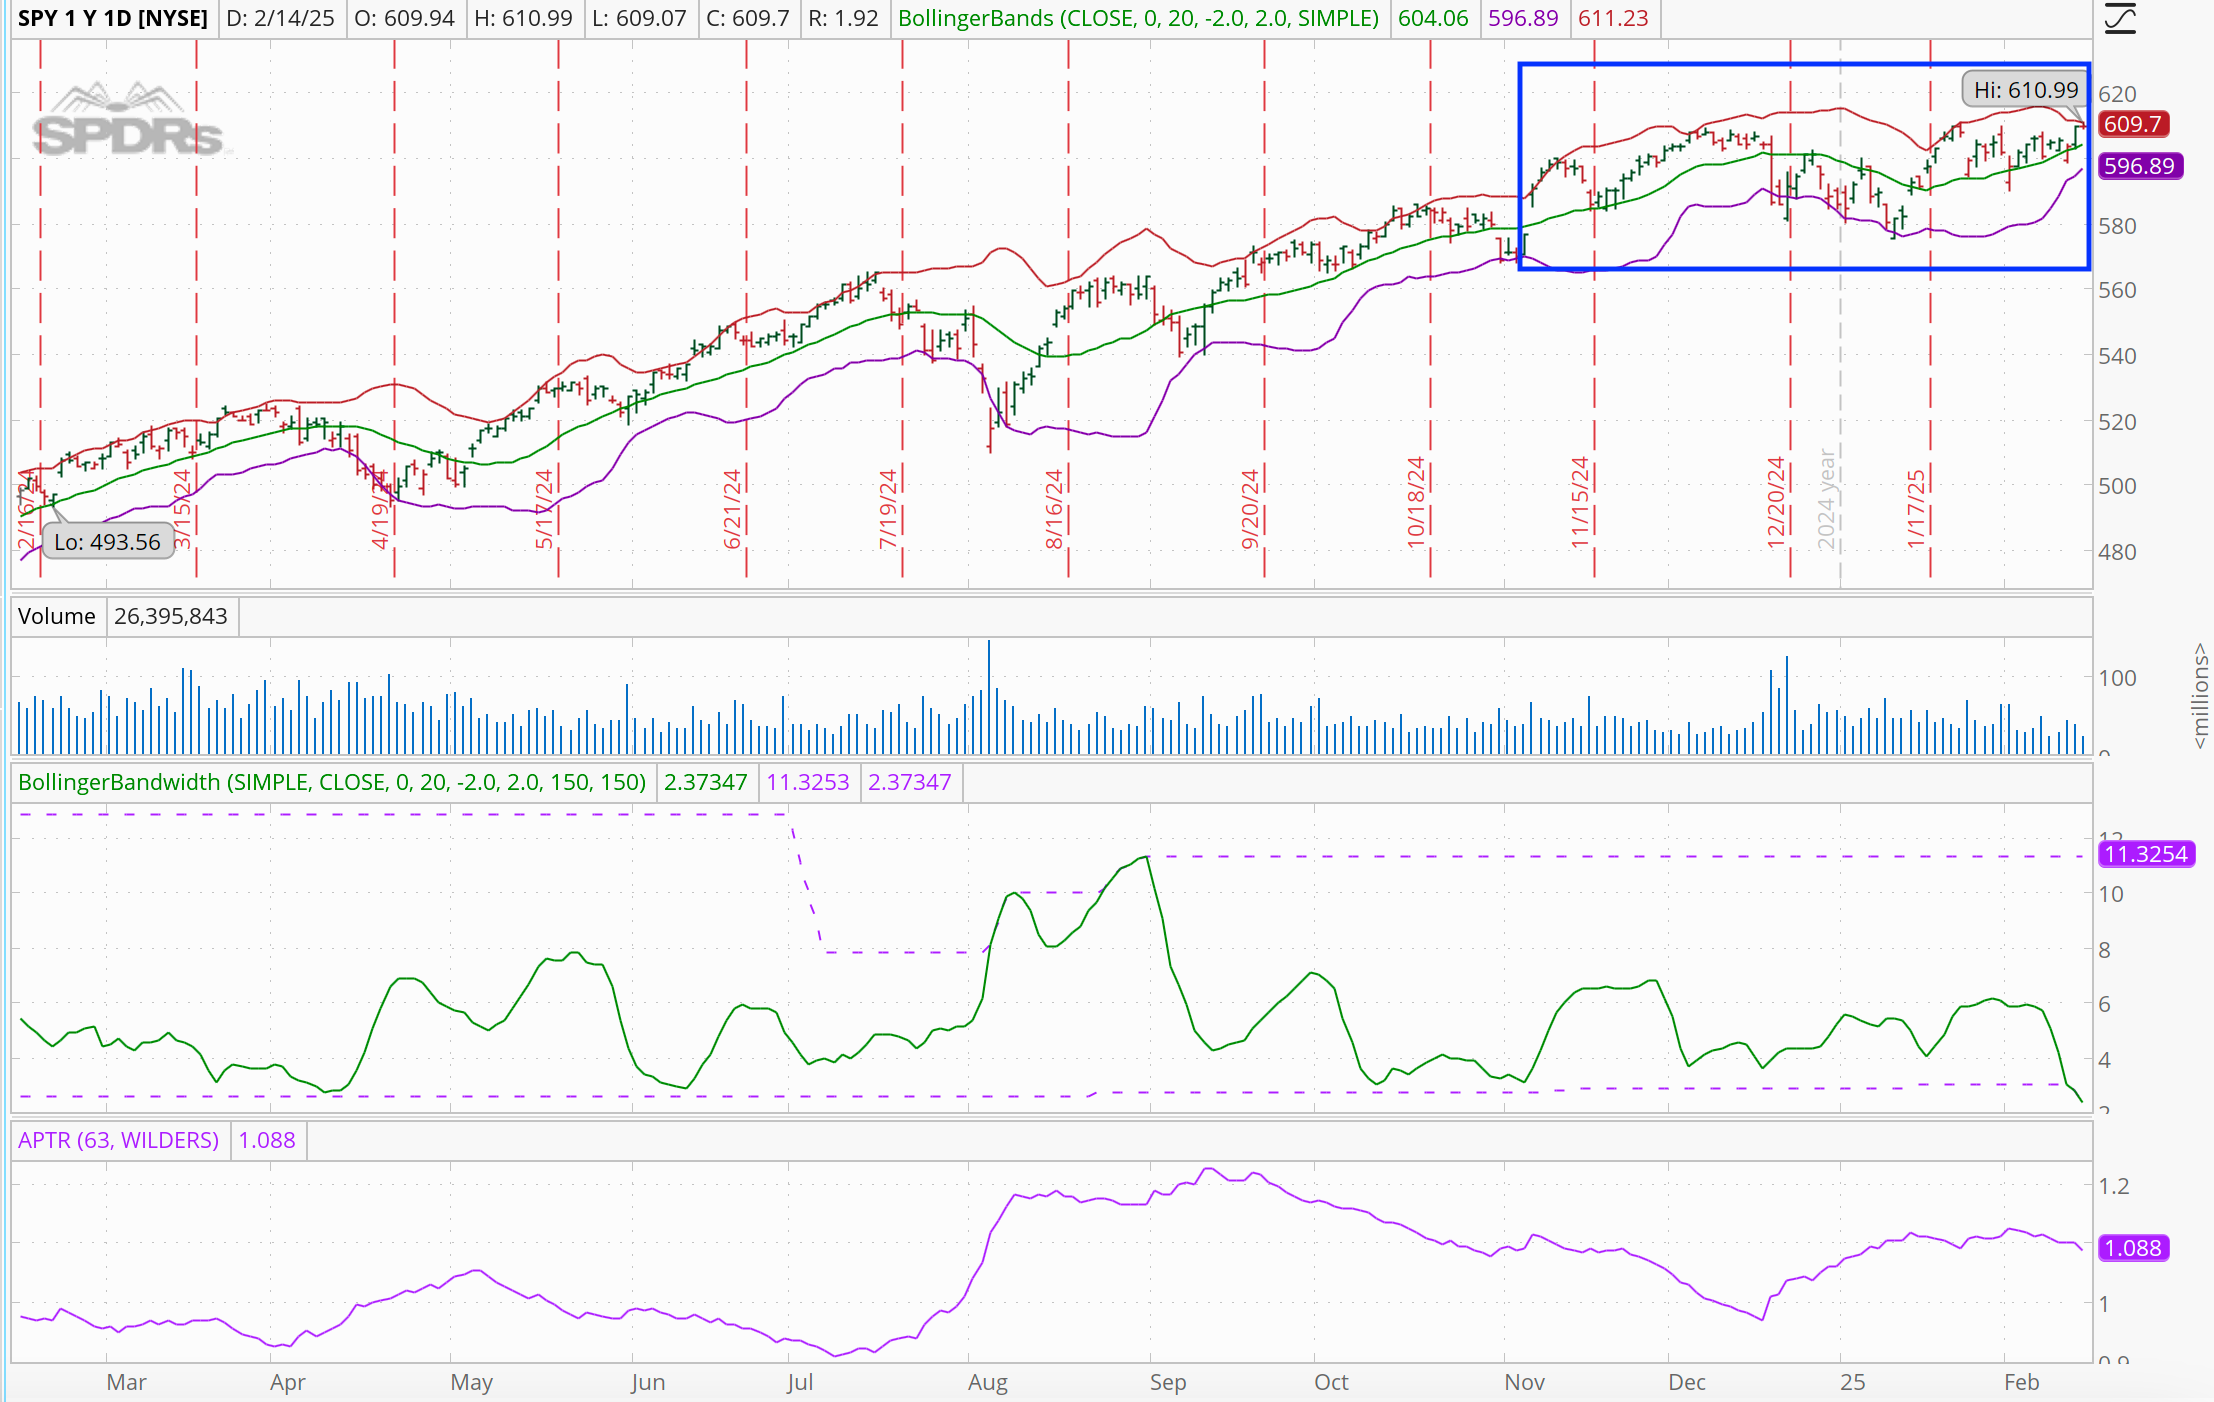
Task: Click the 8/16/24 expiration date marker
Action: pyautogui.click(x=1053, y=508)
